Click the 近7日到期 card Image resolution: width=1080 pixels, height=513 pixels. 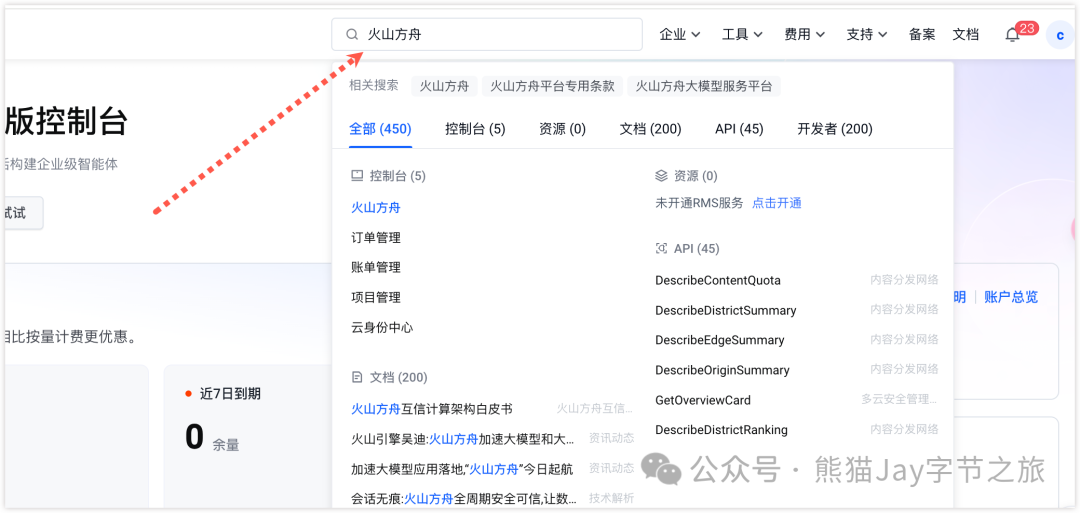pyautogui.click(x=247, y=438)
